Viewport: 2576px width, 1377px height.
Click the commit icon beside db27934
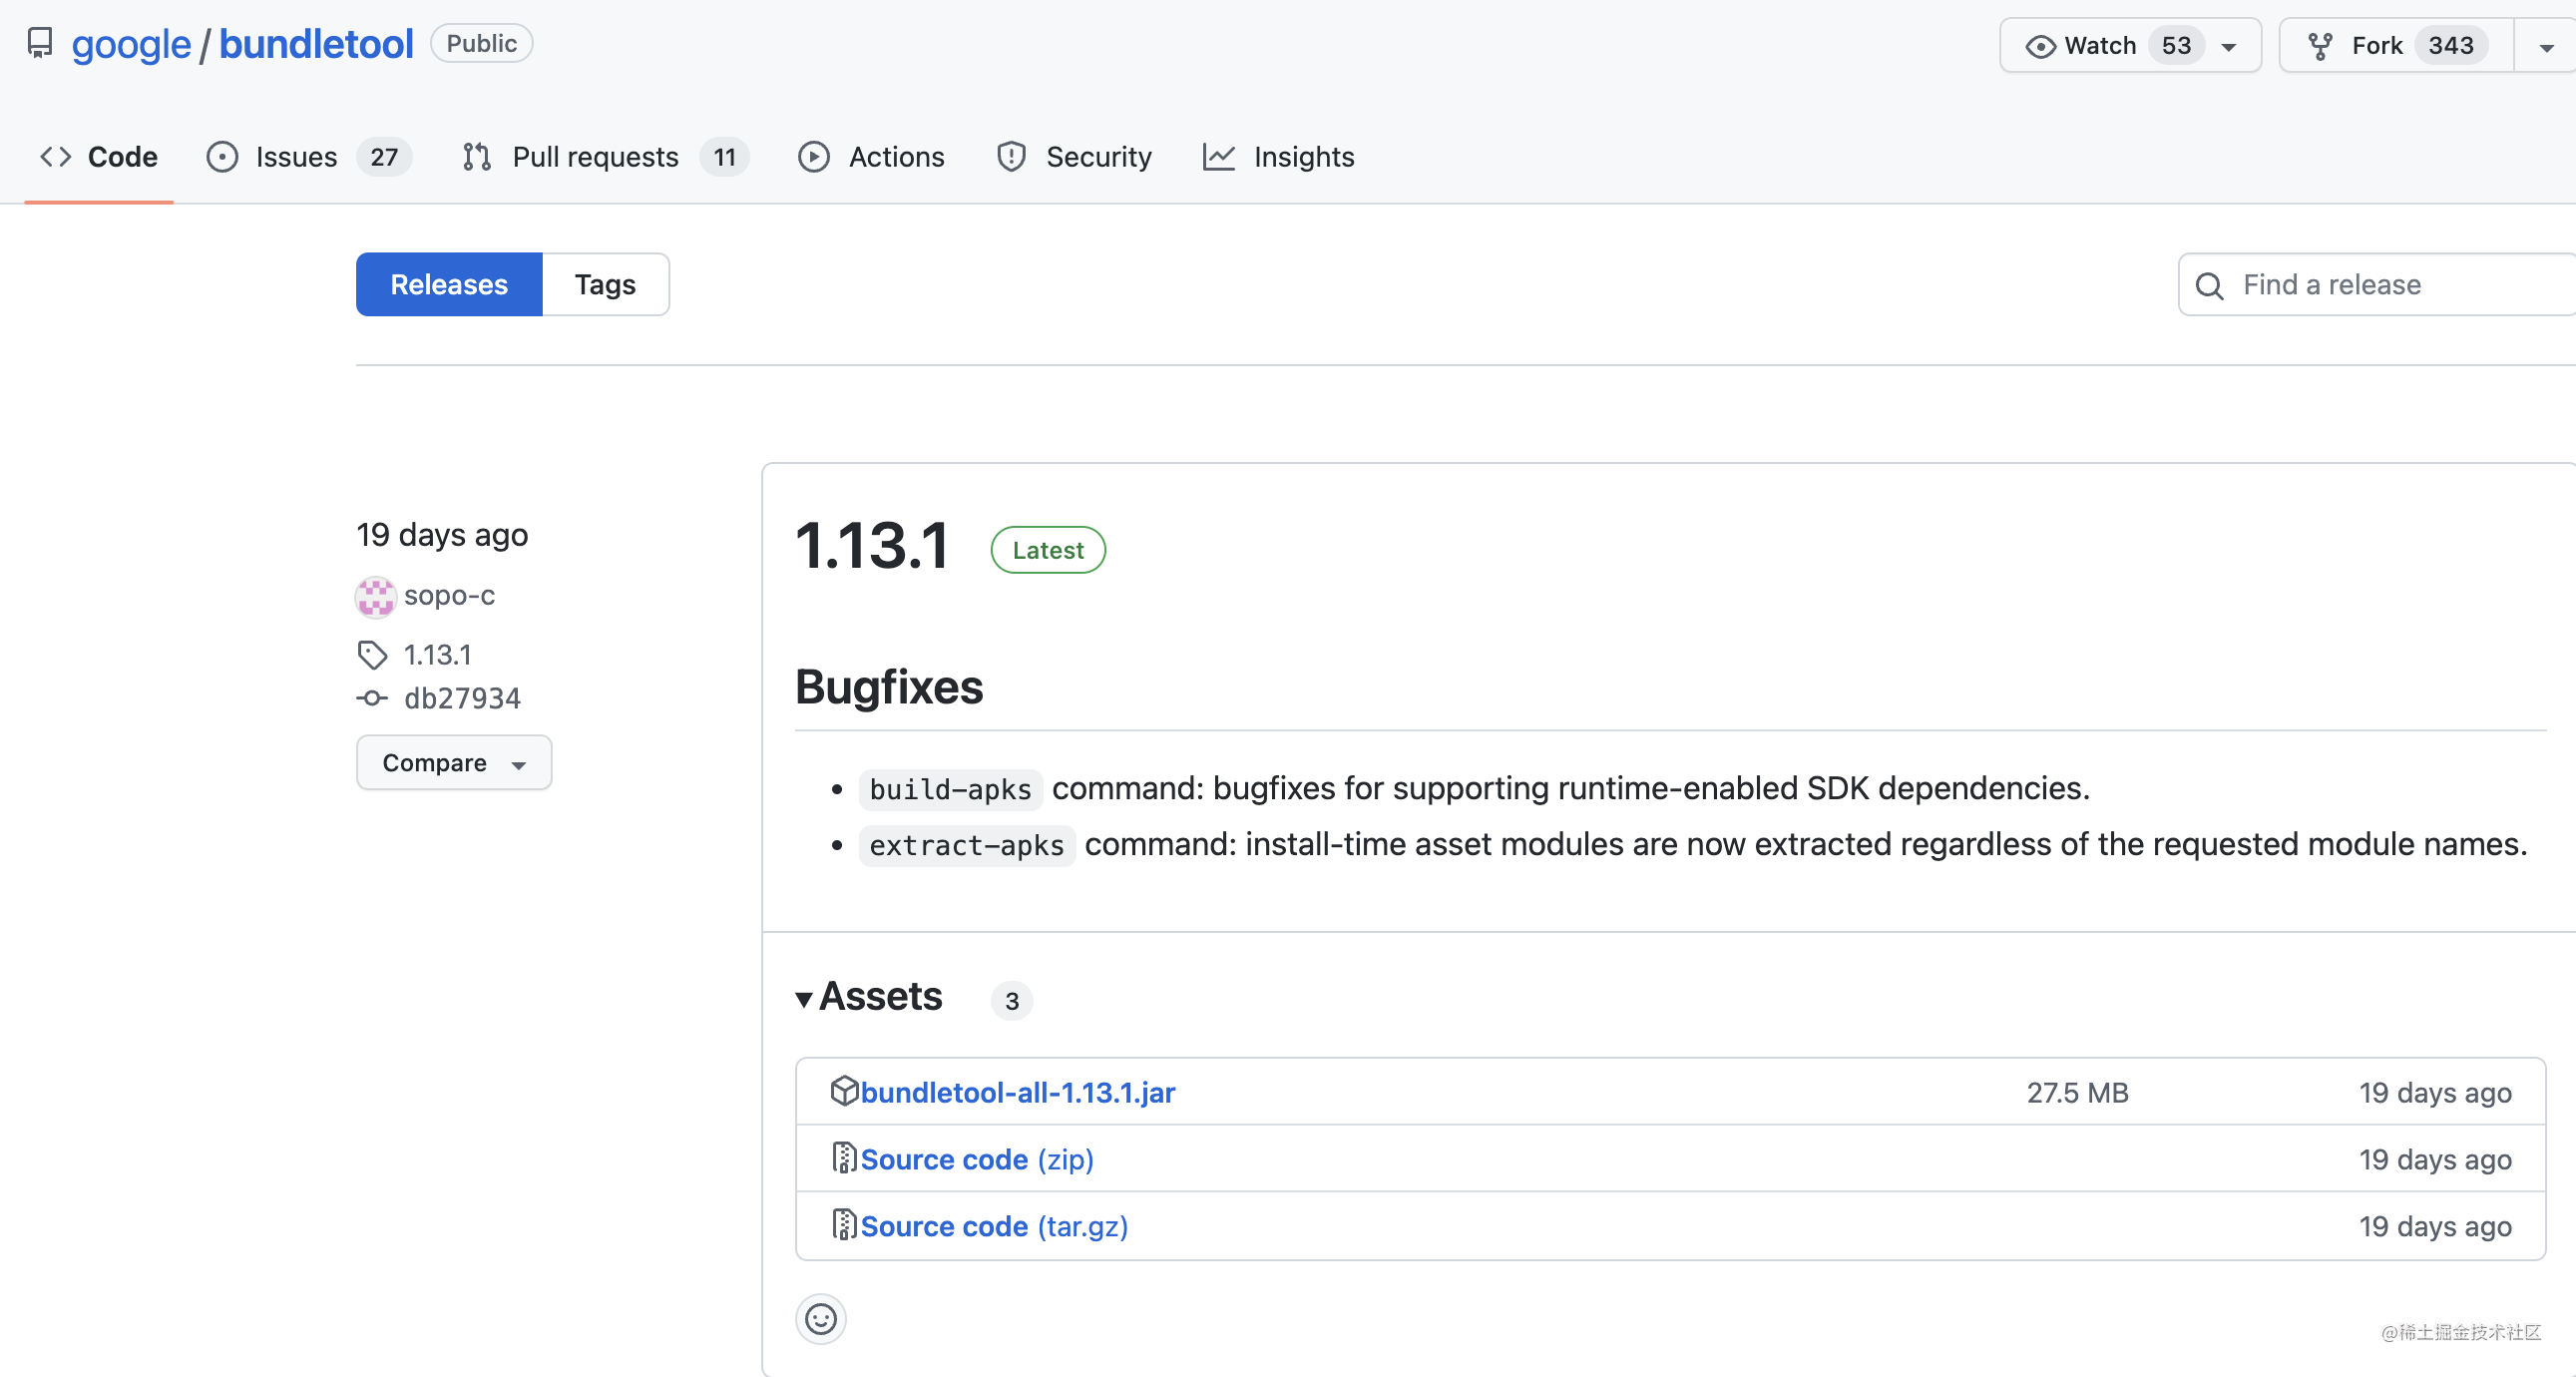tap(372, 698)
